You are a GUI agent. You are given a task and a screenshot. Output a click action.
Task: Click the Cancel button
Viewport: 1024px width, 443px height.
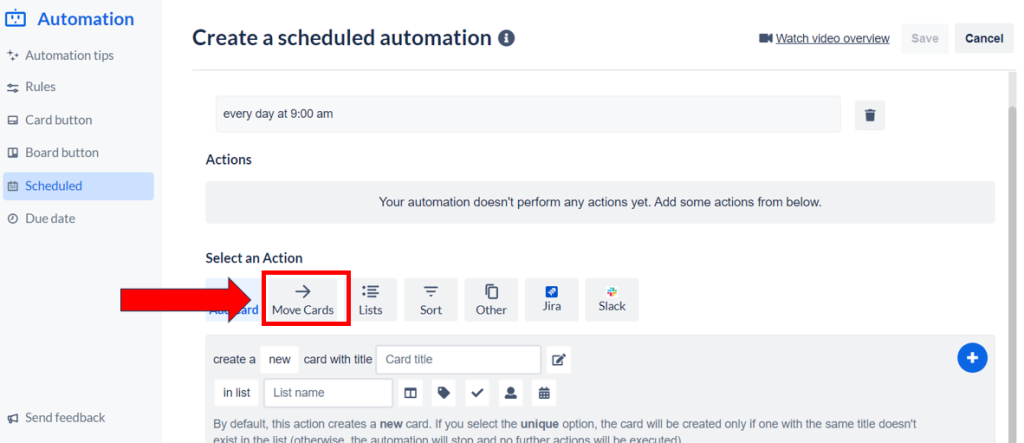tap(983, 38)
